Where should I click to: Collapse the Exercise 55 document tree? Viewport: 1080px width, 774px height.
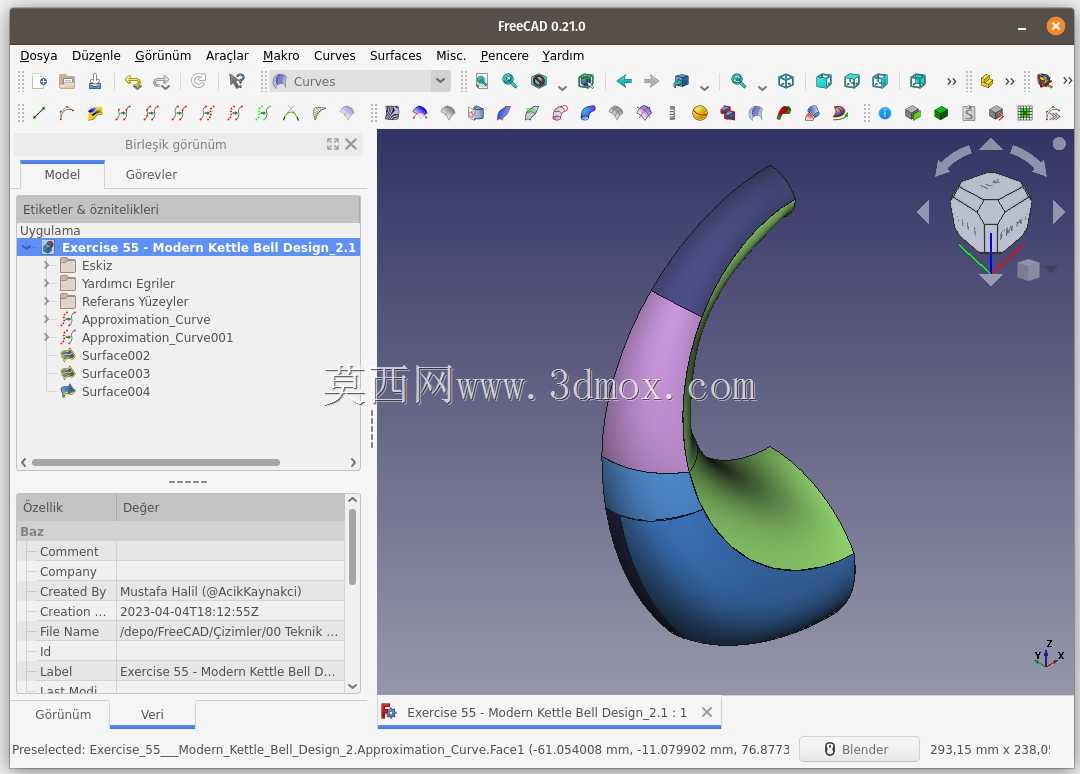tap(27, 247)
